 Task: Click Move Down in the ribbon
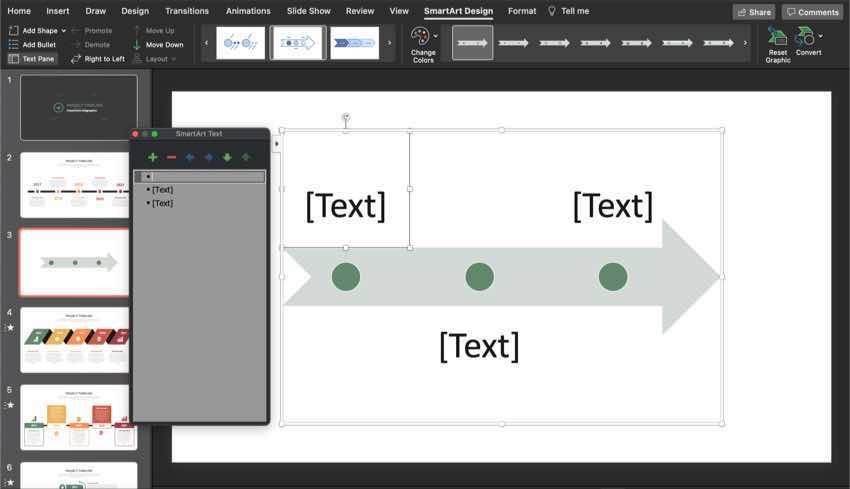[x=158, y=45]
